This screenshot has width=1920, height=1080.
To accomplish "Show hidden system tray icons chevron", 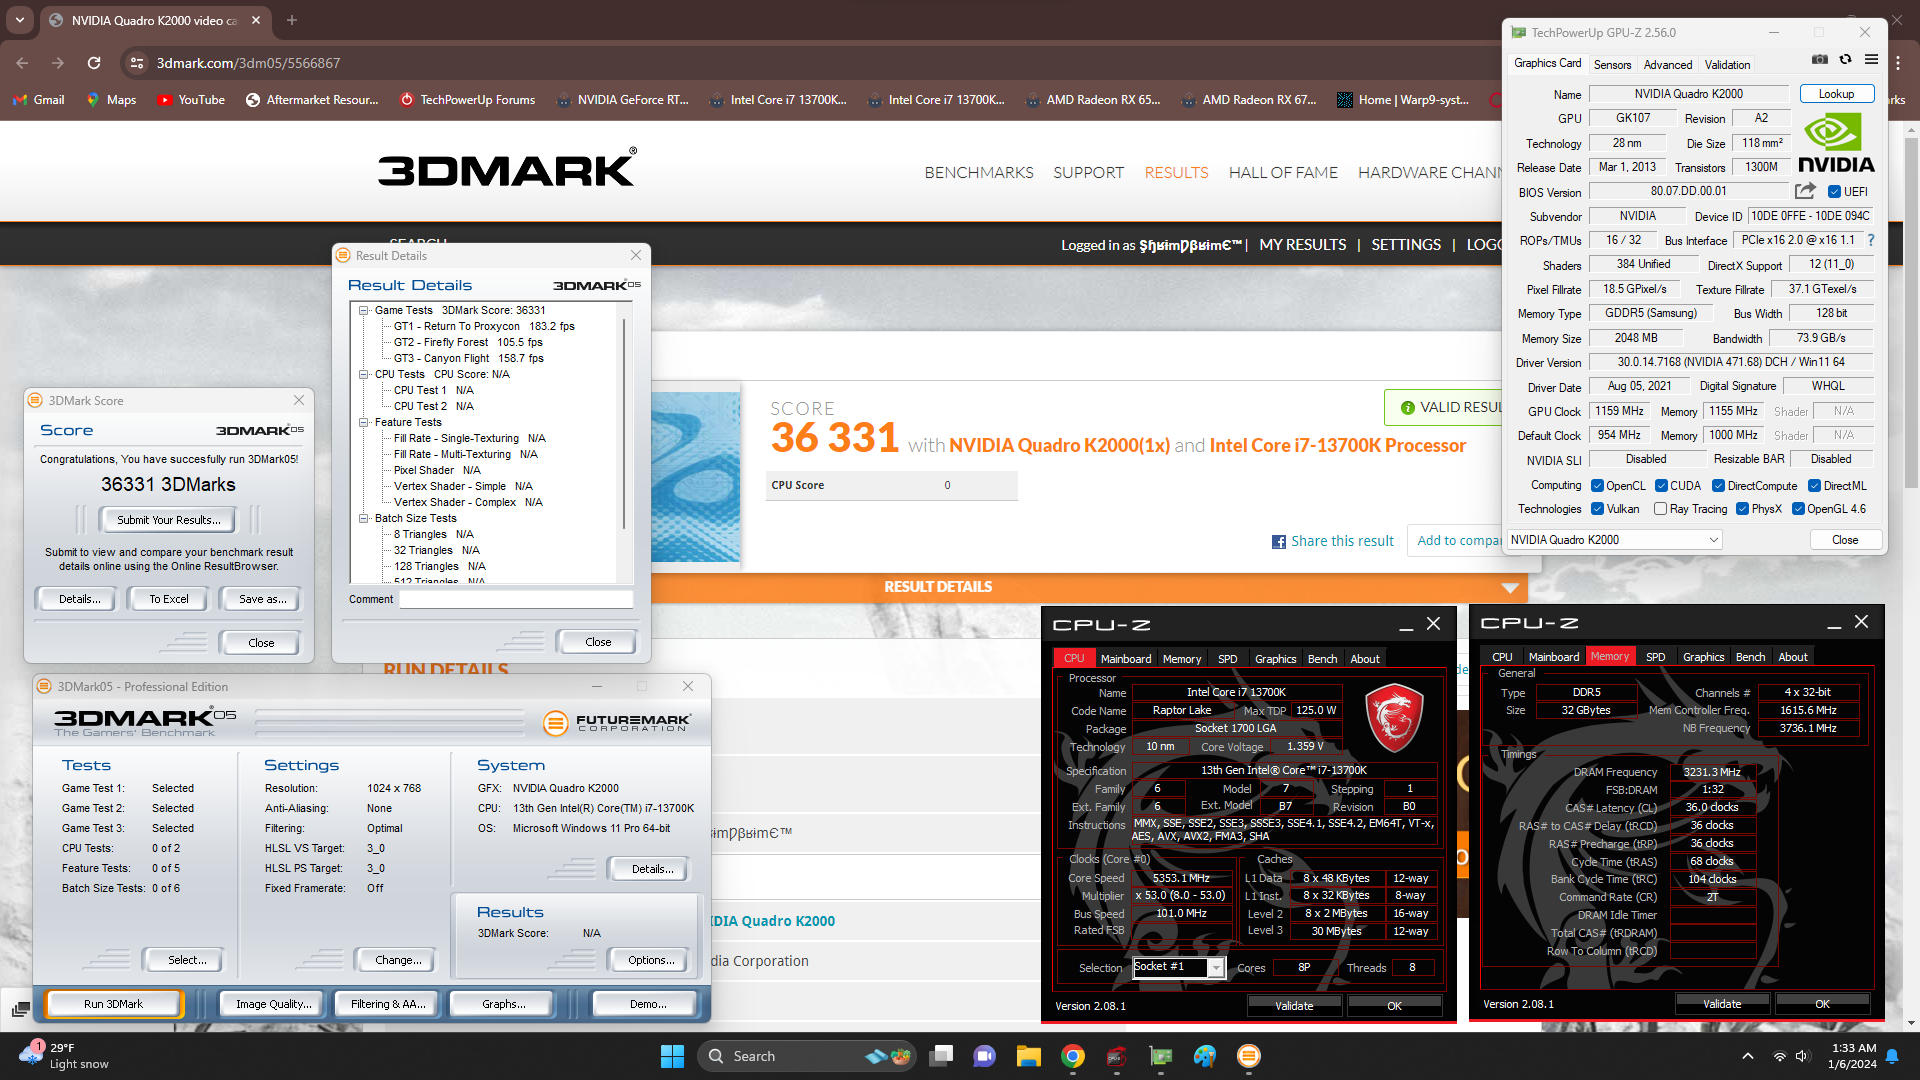I will point(1747,1056).
